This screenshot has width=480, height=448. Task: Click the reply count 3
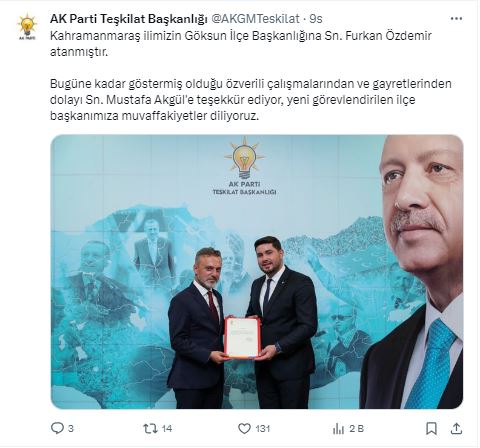pos(71,428)
